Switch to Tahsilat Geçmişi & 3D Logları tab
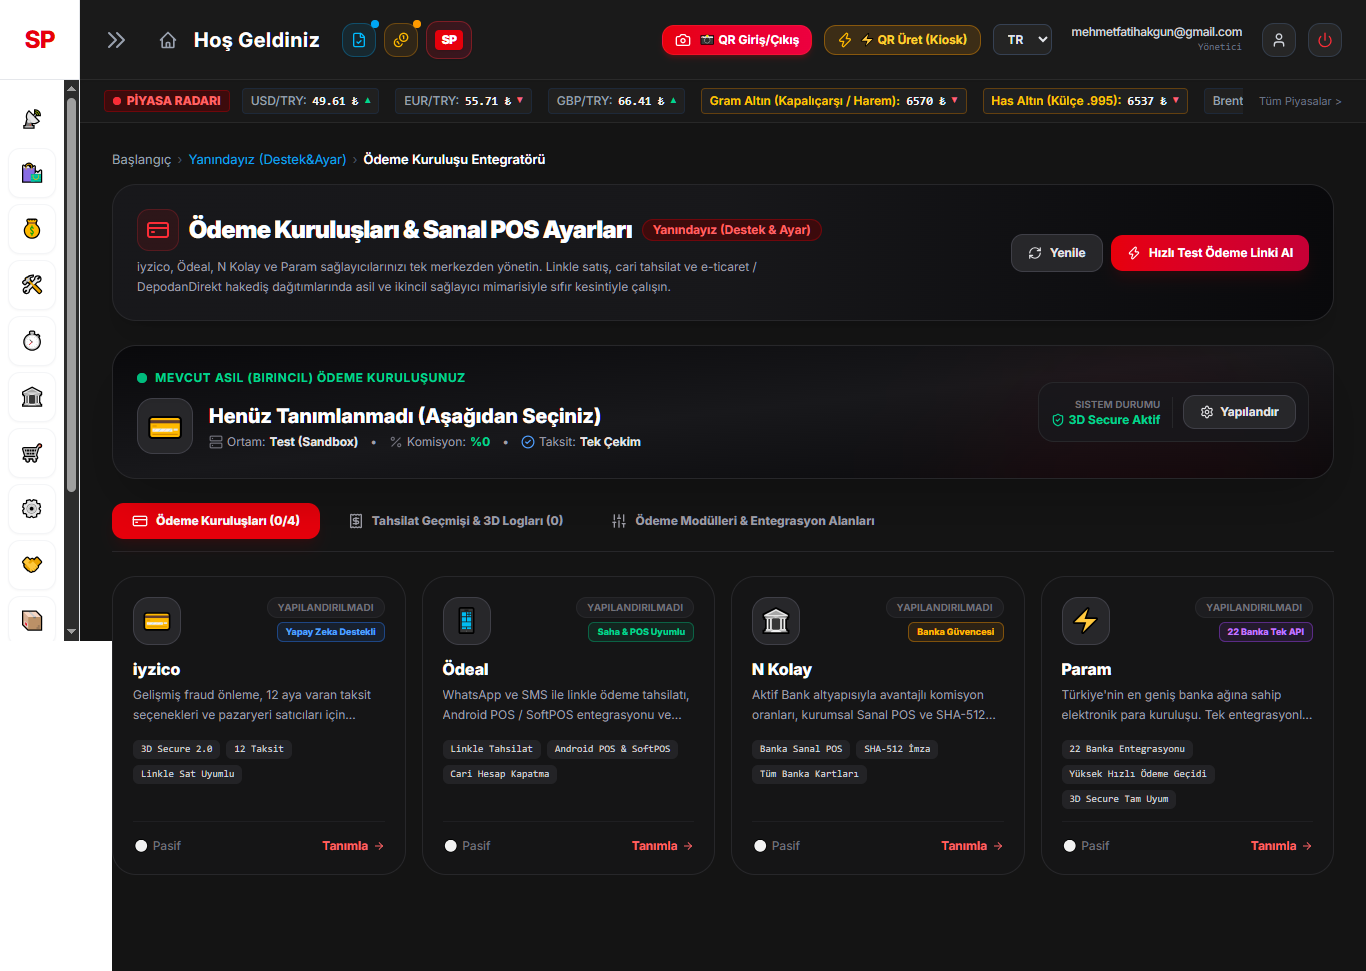Viewport: 1366px width, 971px height. [456, 521]
